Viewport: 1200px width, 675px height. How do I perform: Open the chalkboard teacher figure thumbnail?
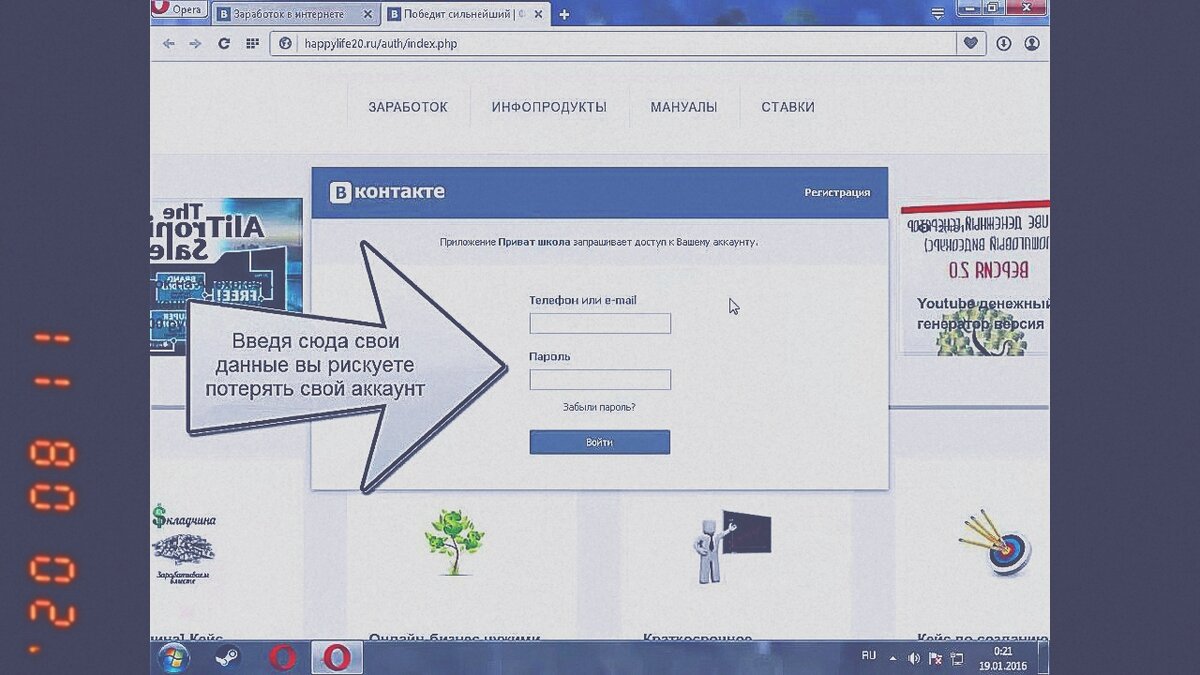click(x=732, y=546)
